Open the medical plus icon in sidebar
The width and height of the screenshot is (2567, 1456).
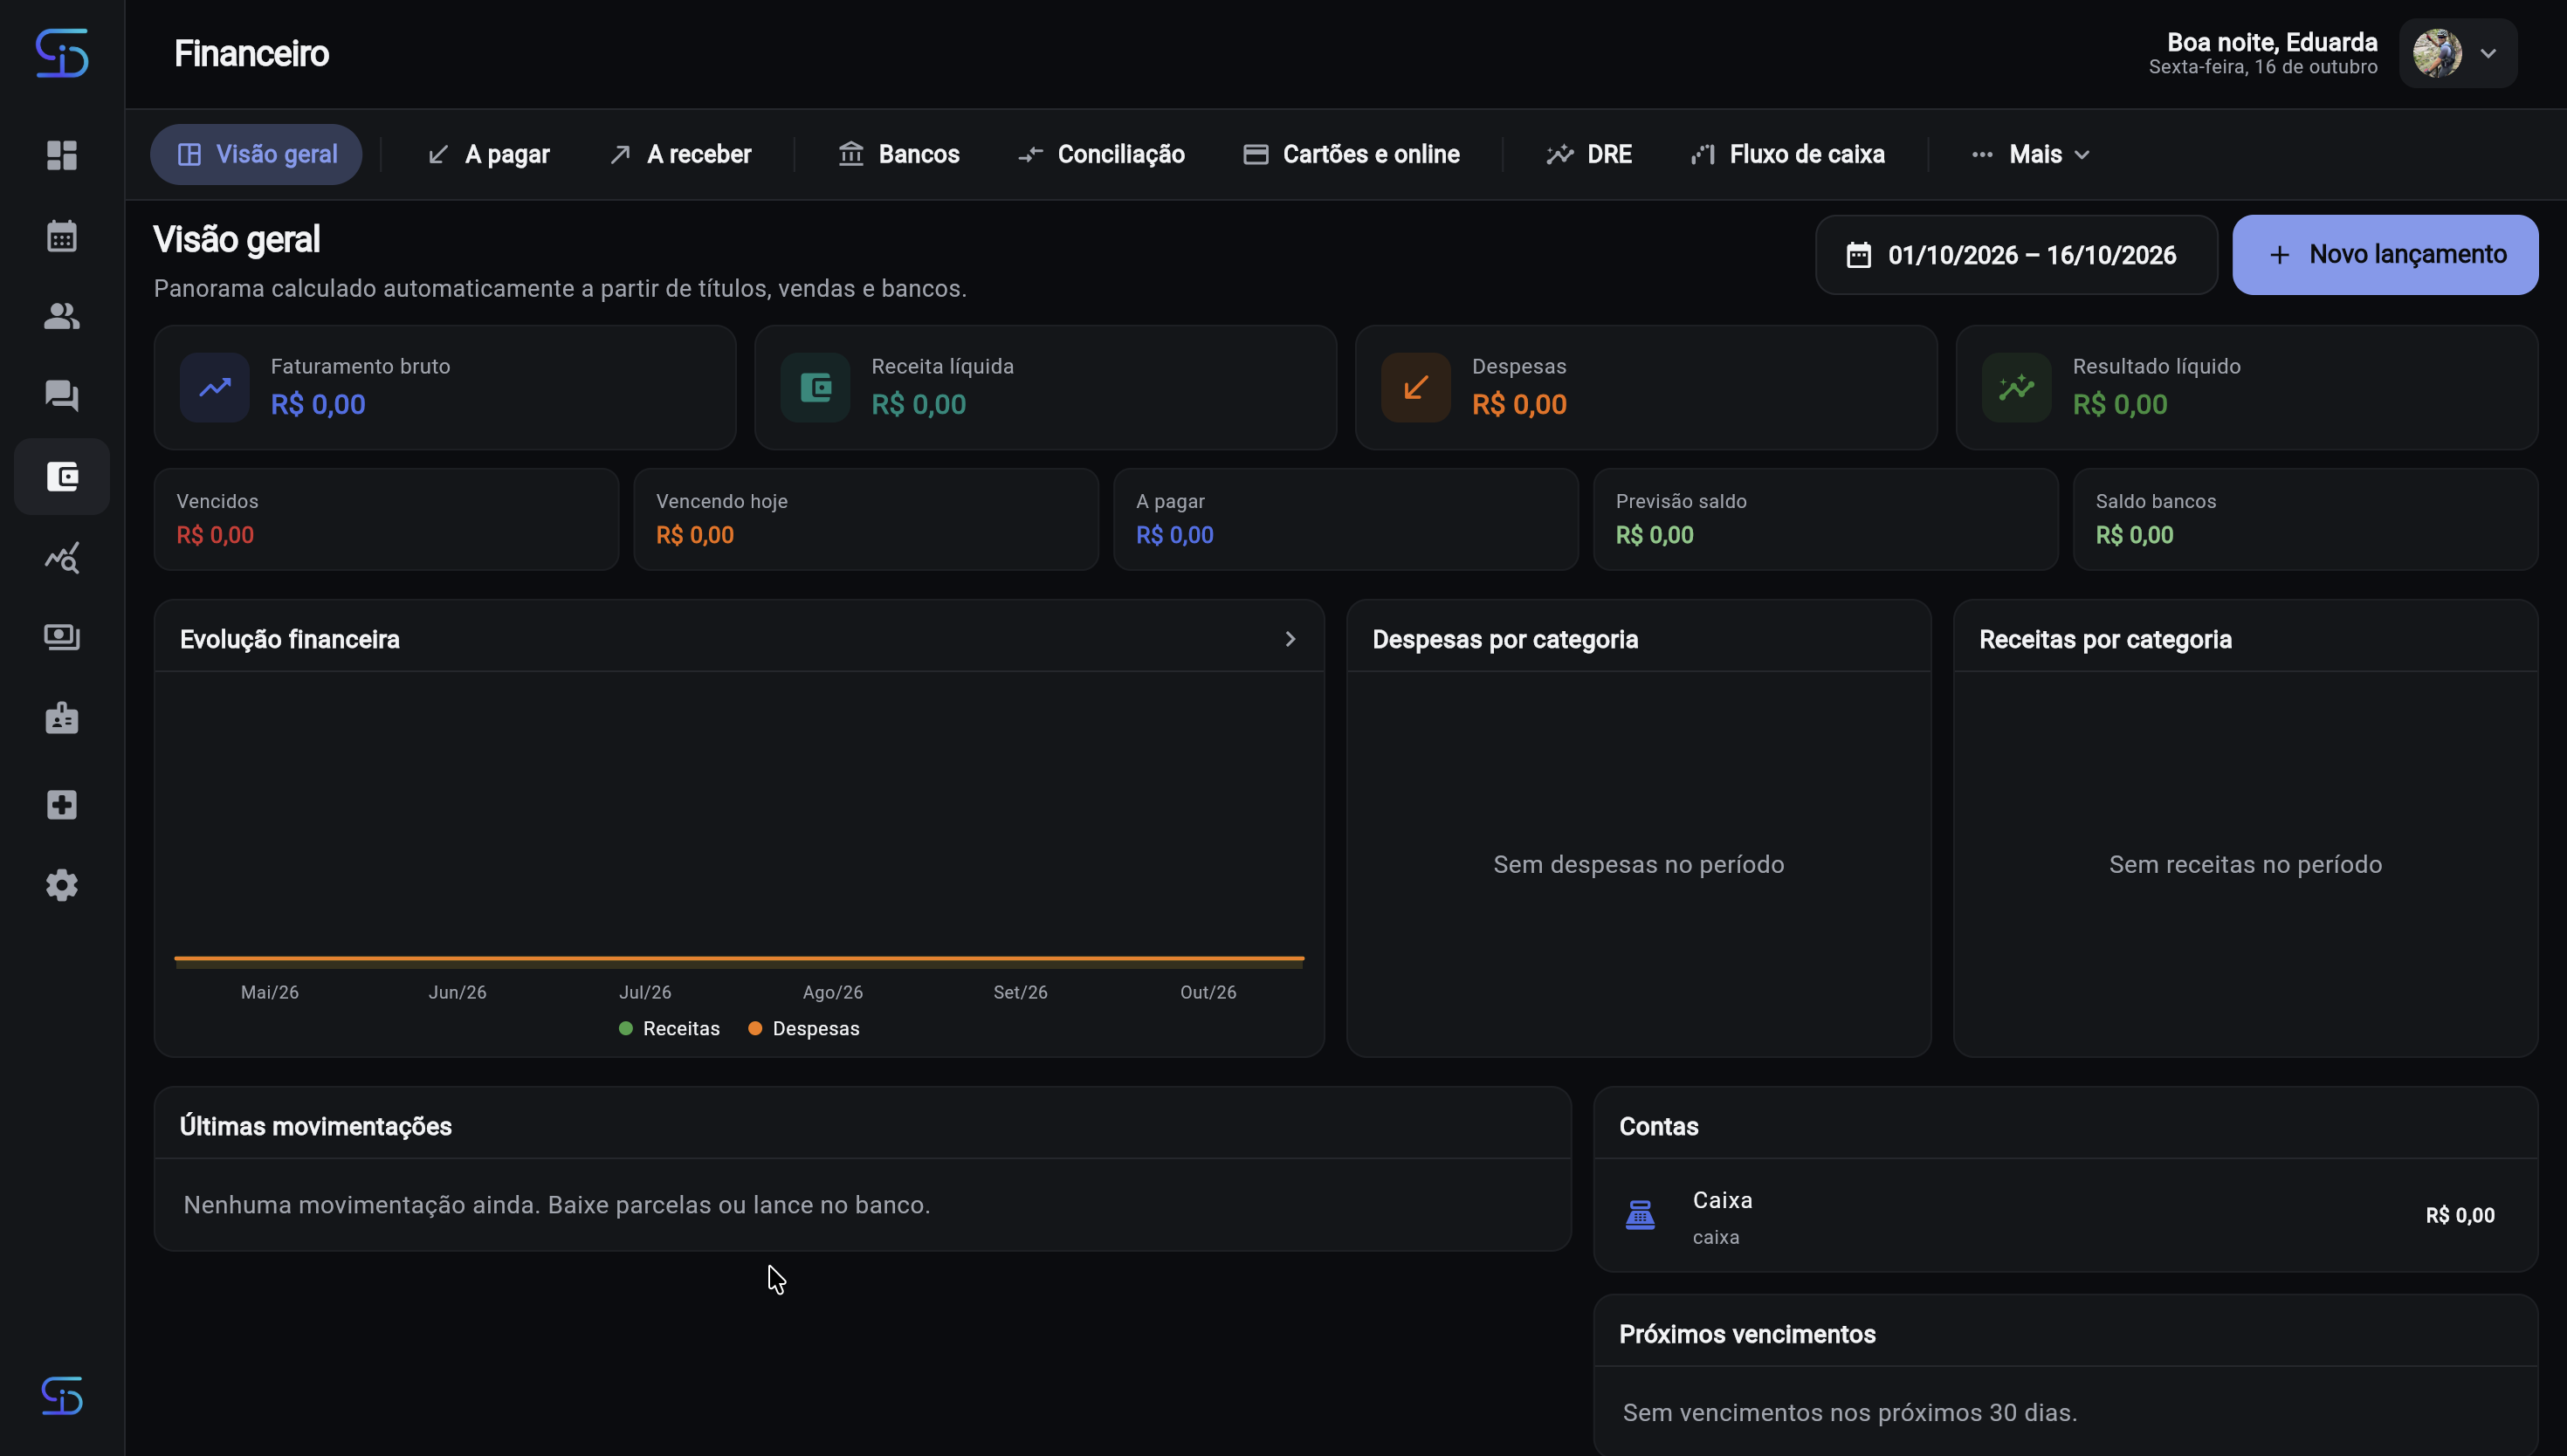tap(62, 805)
